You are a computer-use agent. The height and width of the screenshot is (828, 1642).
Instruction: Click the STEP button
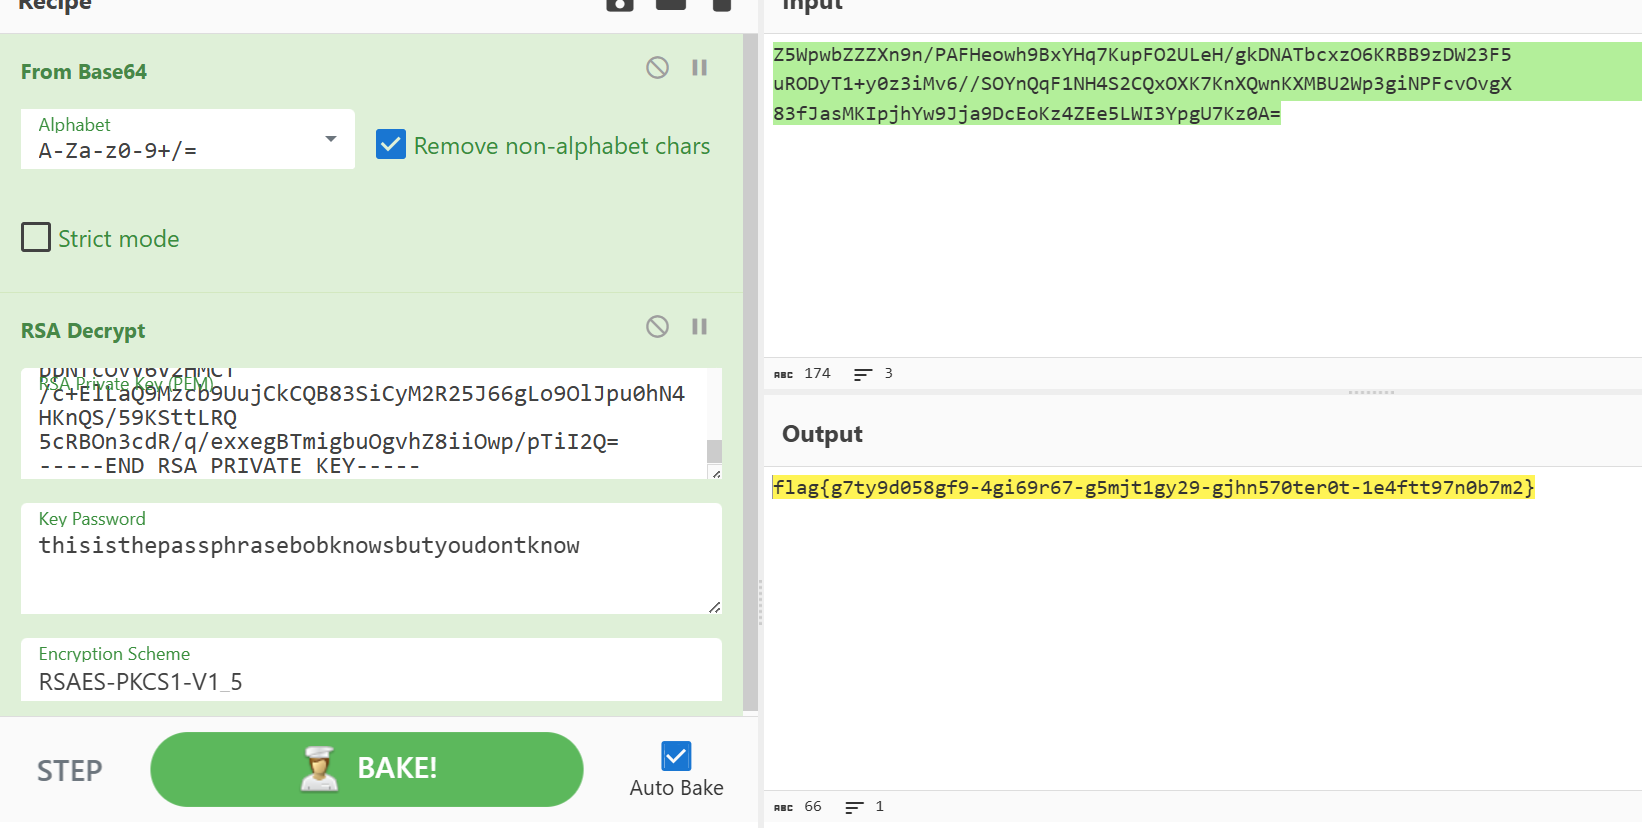pyautogui.click(x=70, y=770)
